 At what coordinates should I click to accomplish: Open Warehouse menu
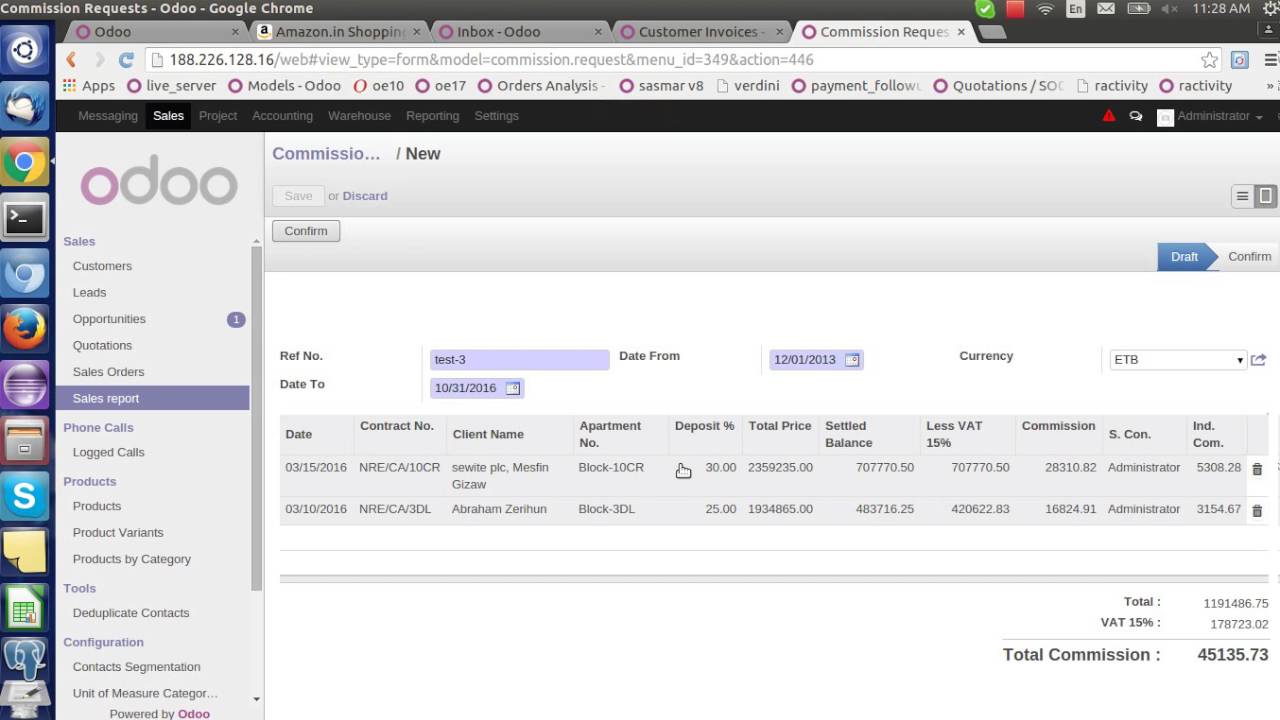click(359, 116)
